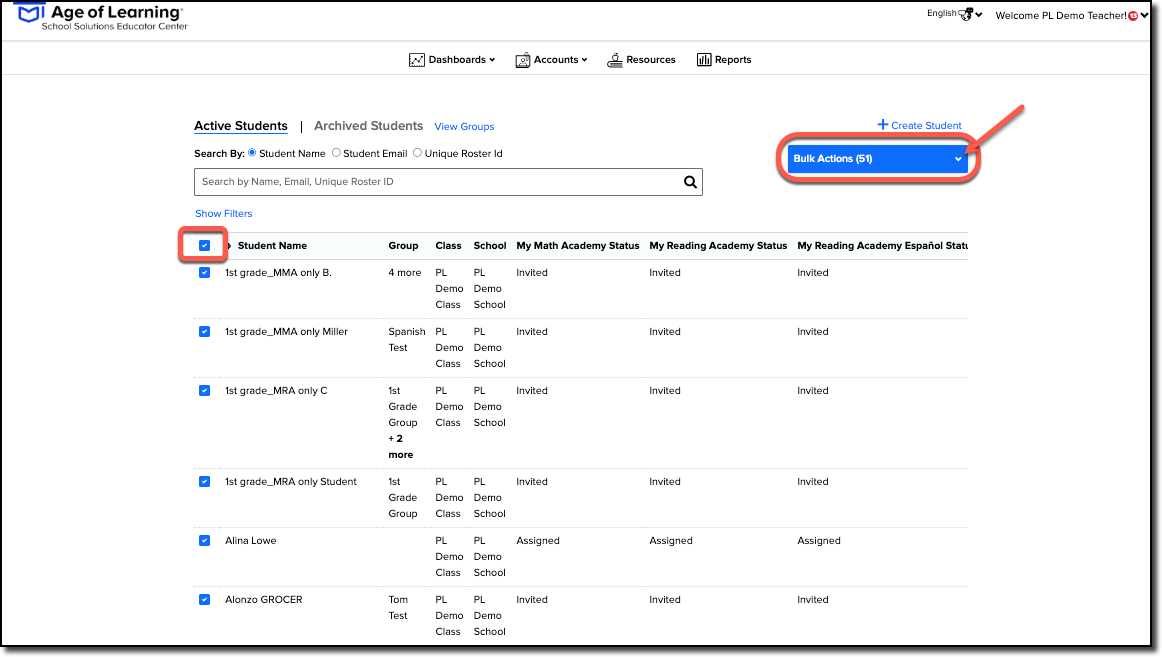Click the Tom Test group cell
Viewport: 1162px width, 657px height.
(398, 608)
